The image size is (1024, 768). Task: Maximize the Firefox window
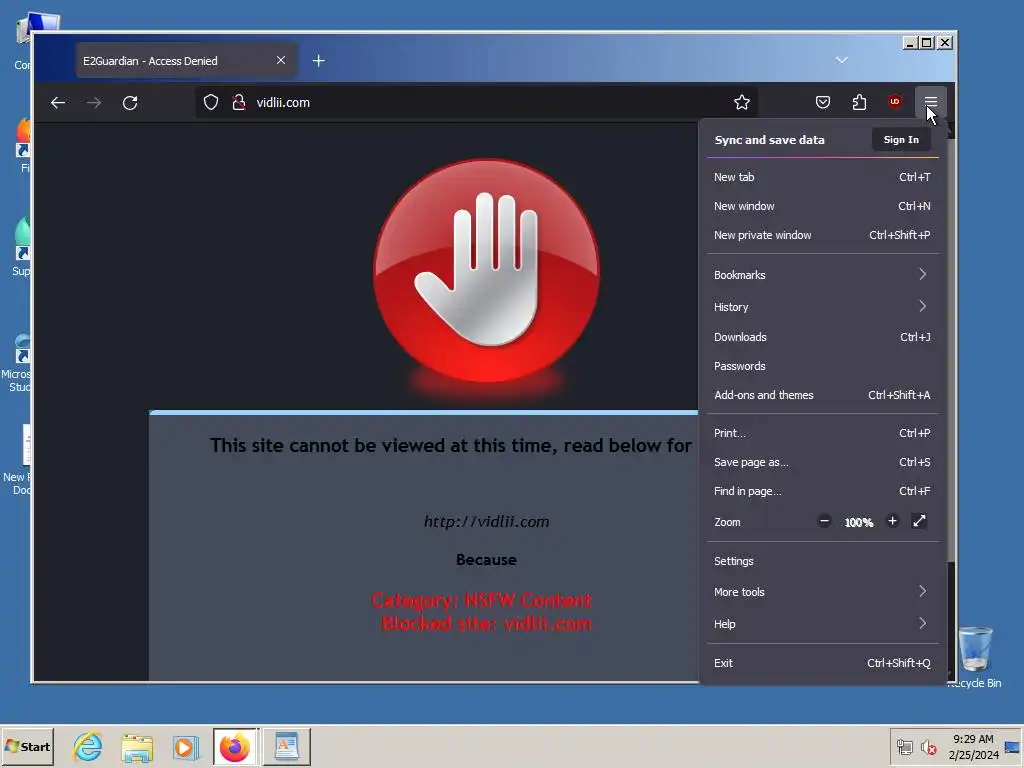(927, 42)
